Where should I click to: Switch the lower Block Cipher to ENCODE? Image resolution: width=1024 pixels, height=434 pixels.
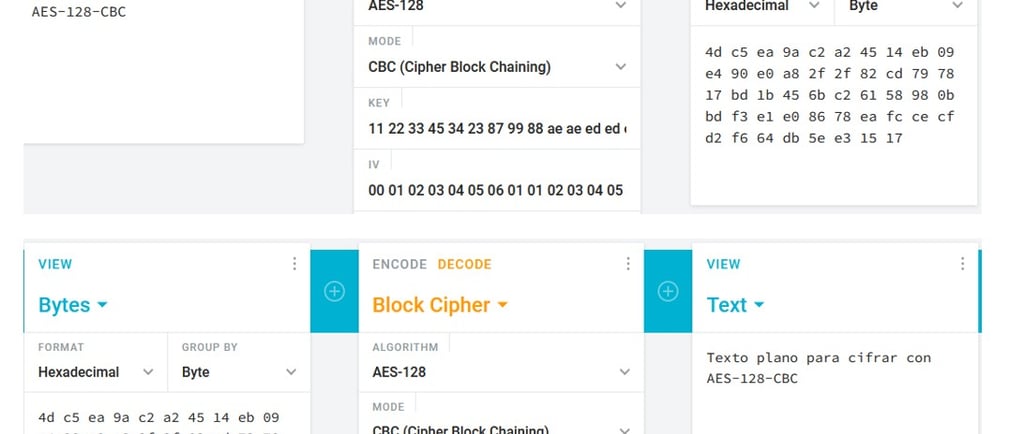(399, 264)
